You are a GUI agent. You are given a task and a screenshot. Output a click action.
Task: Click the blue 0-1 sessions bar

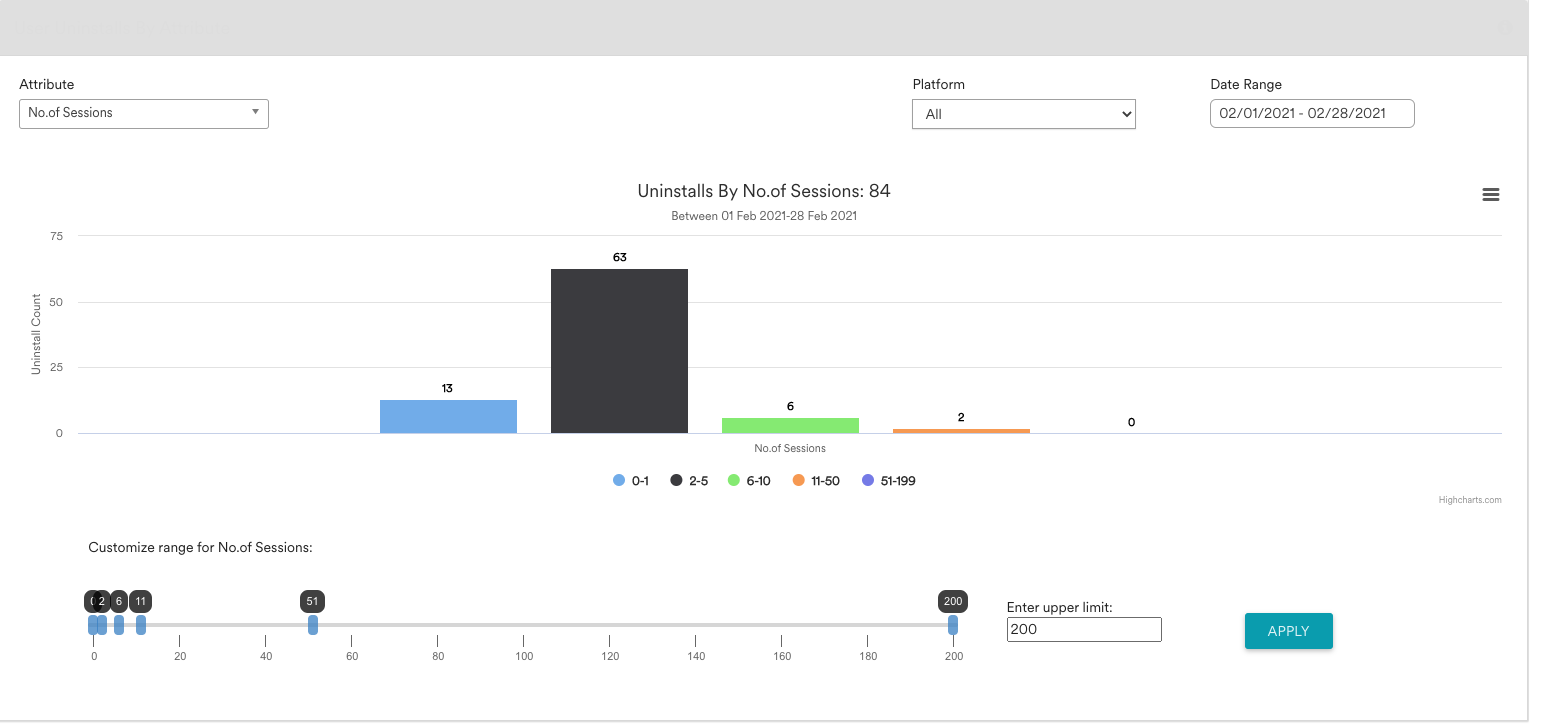point(448,416)
